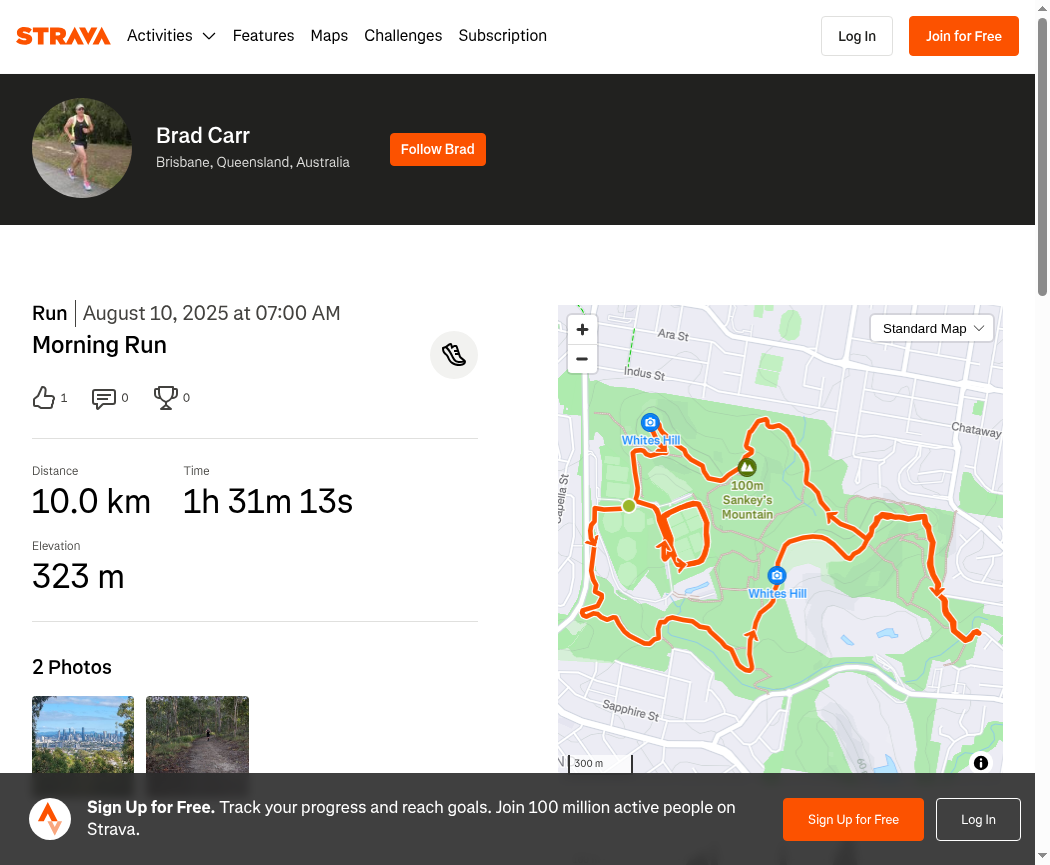Zoom out on the map
Image resolution: width=1050 pixels, height=865 pixels.
click(x=582, y=359)
